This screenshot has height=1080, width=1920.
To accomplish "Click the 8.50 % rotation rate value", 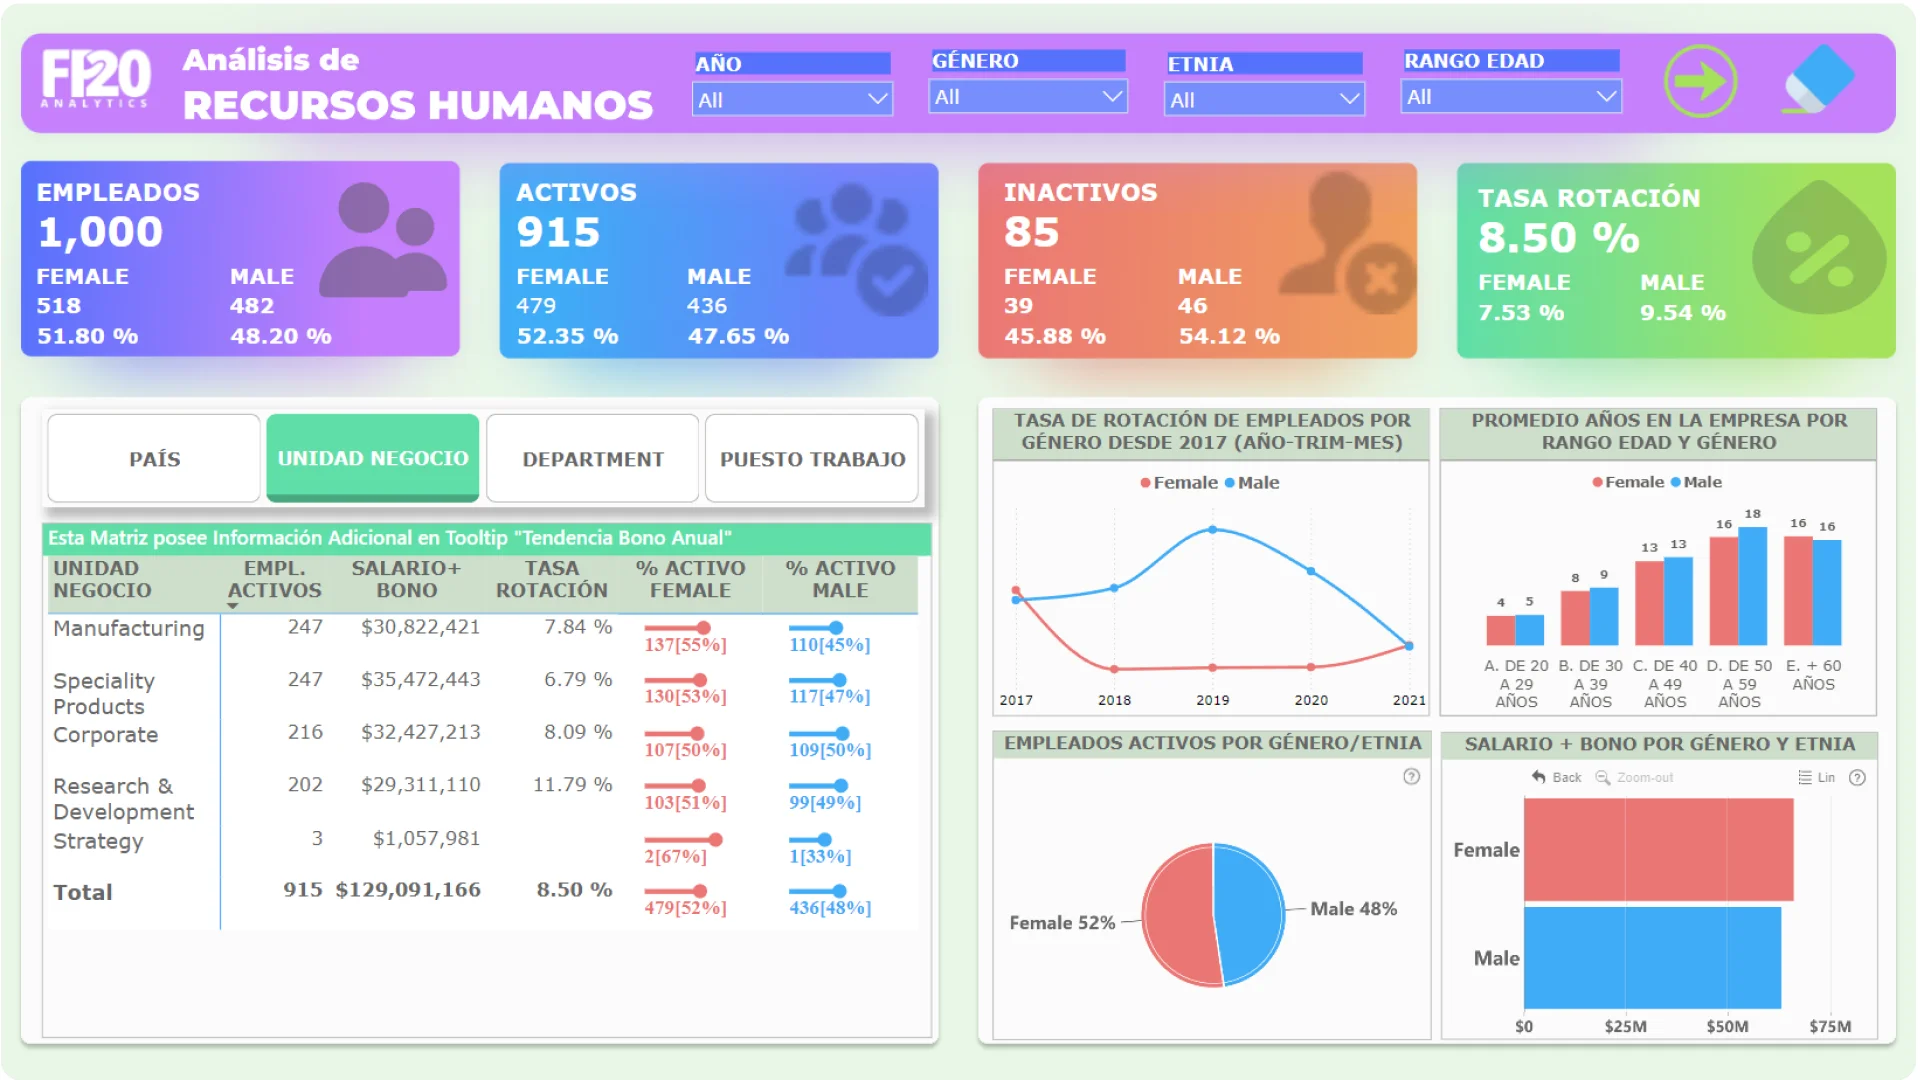I will (1559, 238).
